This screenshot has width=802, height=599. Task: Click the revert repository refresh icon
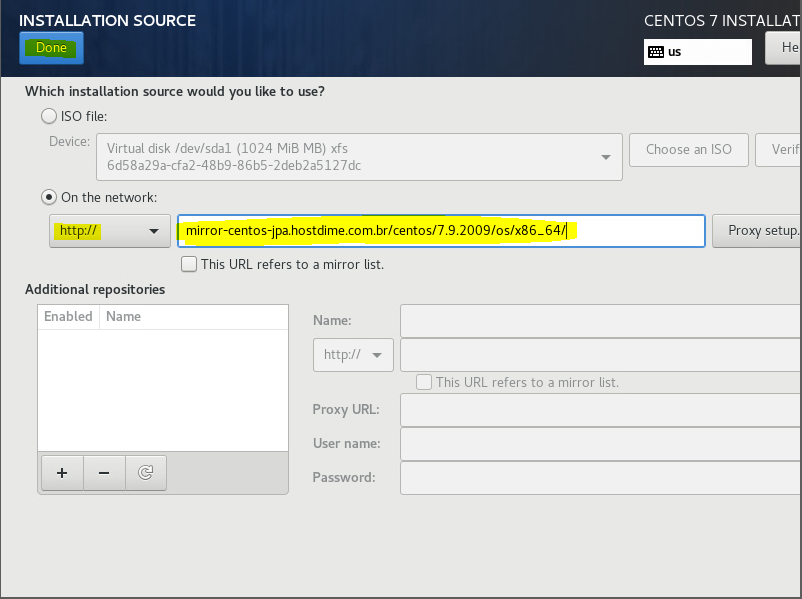tap(146, 473)
